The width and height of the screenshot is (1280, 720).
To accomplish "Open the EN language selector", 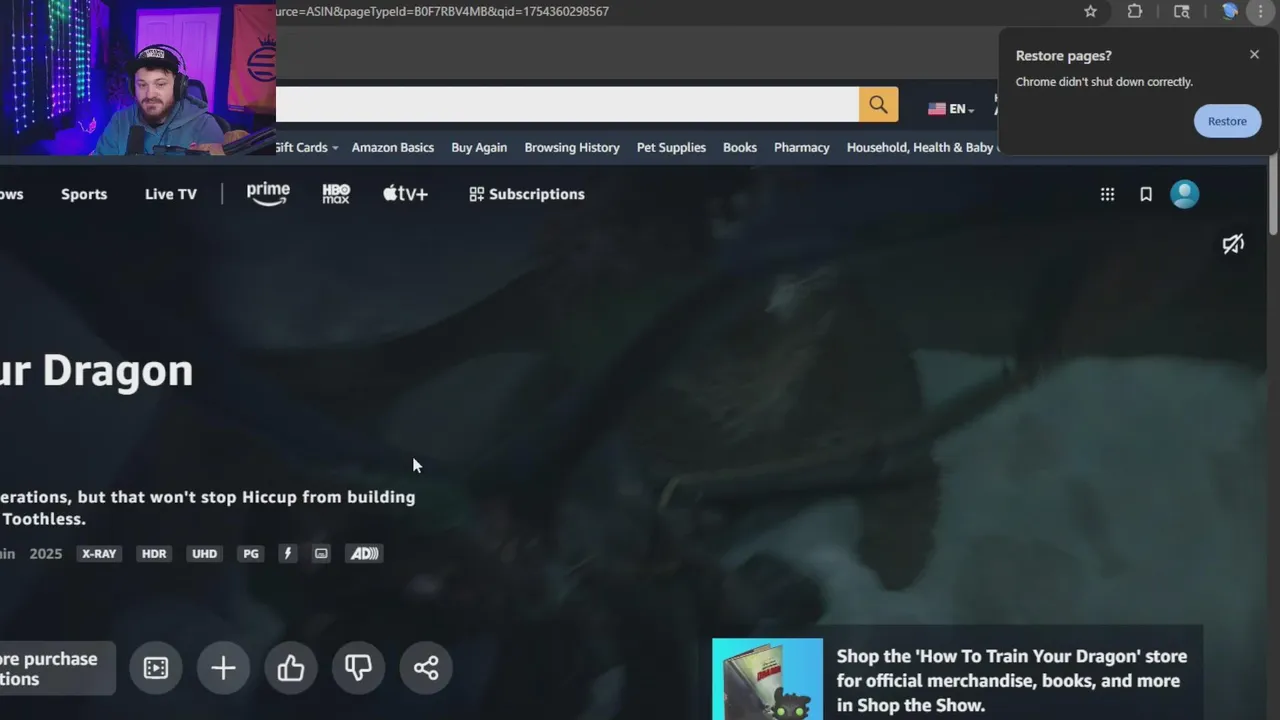I will (950, 109).
